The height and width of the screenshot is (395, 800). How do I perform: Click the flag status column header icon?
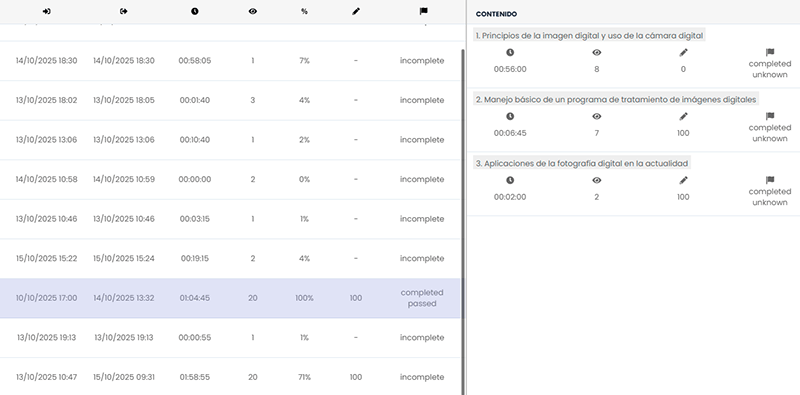pyautogui.click(x=423, y=11)
